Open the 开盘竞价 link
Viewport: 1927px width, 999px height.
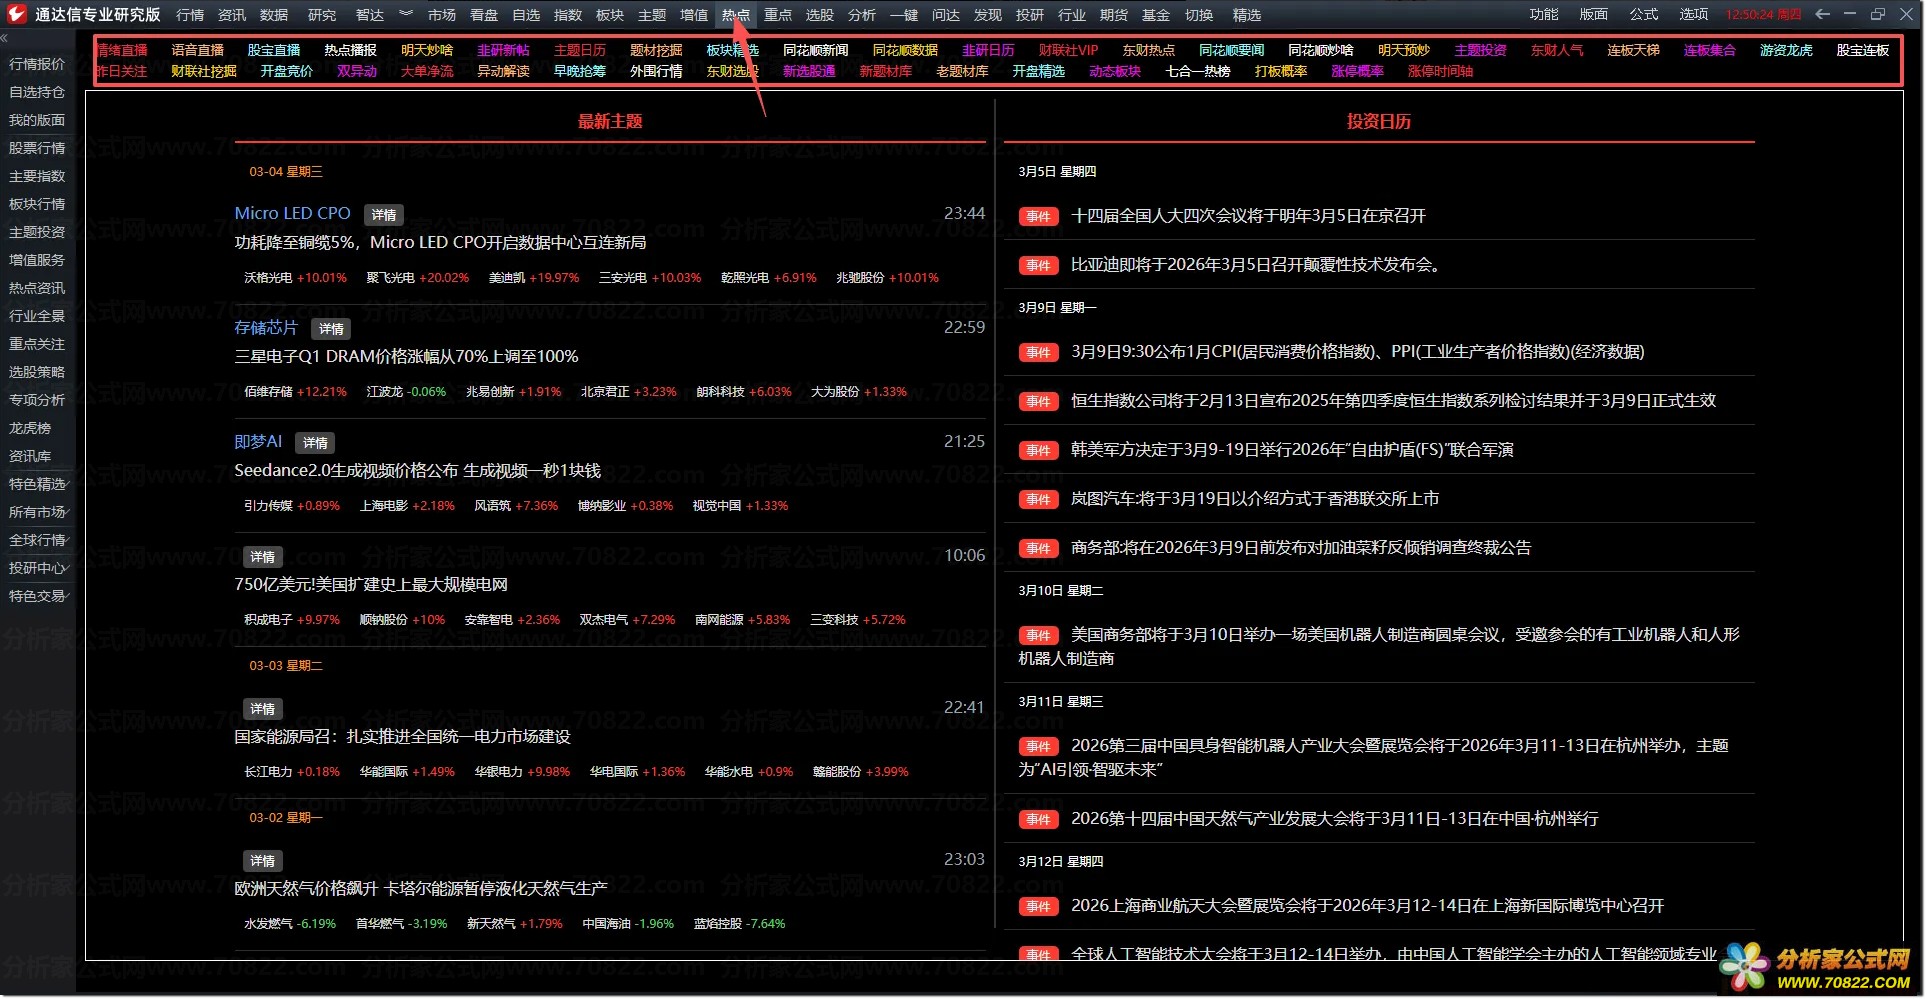[x=287, y=71]
